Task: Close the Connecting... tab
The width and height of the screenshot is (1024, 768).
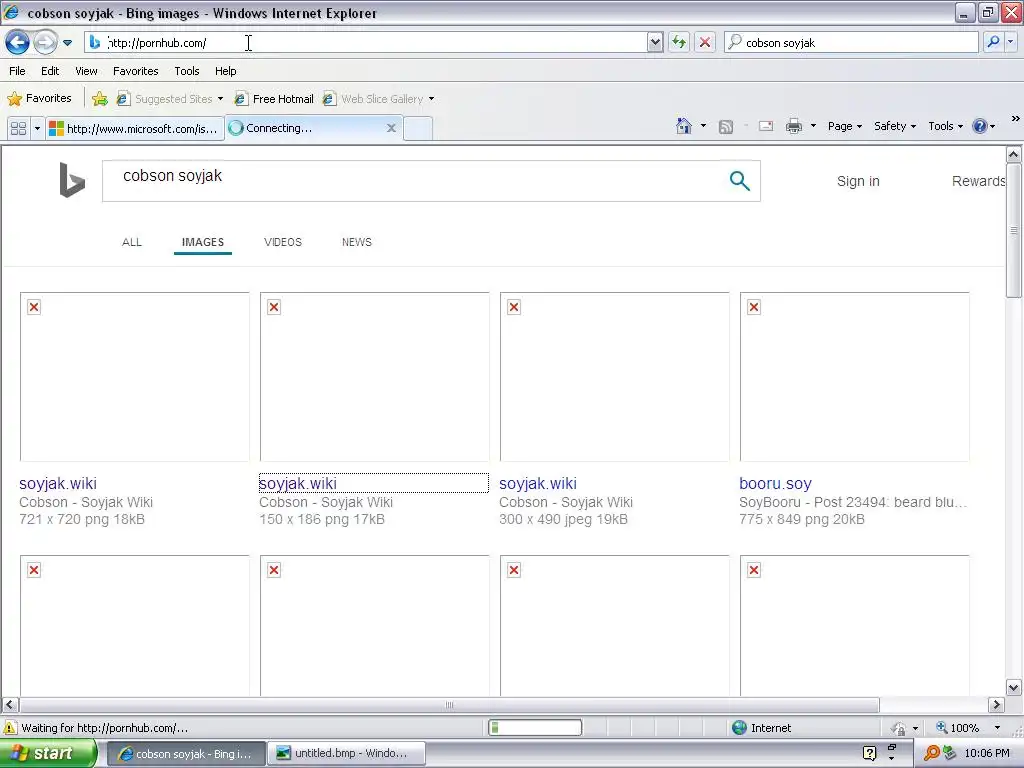Action: 391,128
